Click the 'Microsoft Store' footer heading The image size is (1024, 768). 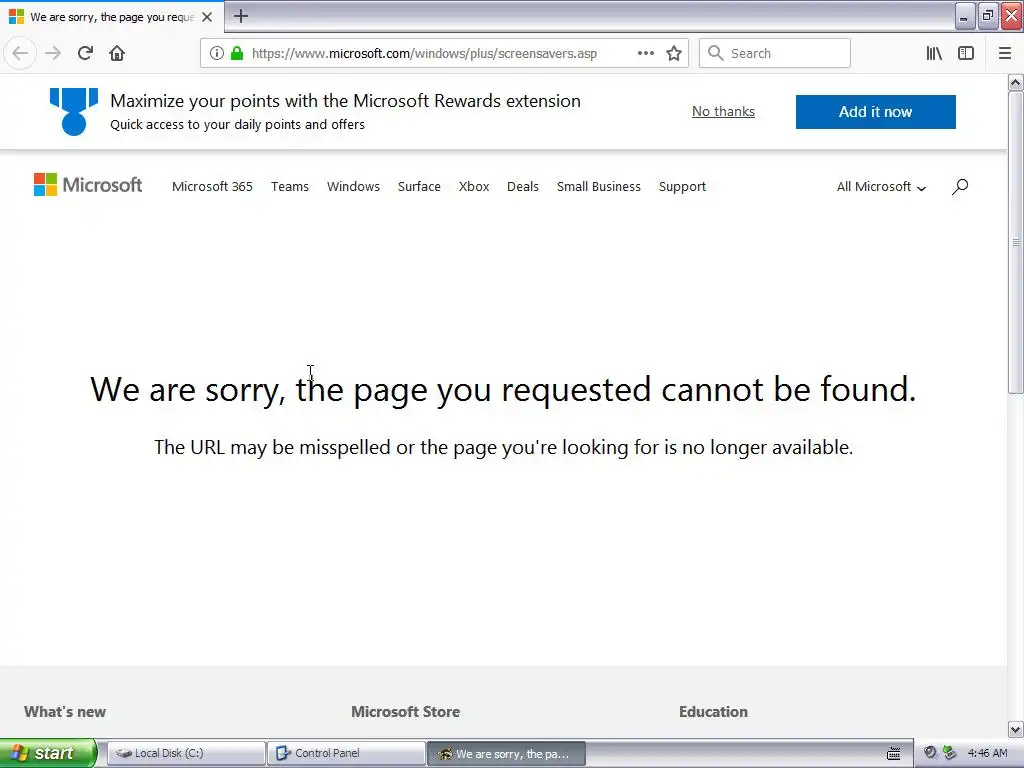click(x=406, y=712)
